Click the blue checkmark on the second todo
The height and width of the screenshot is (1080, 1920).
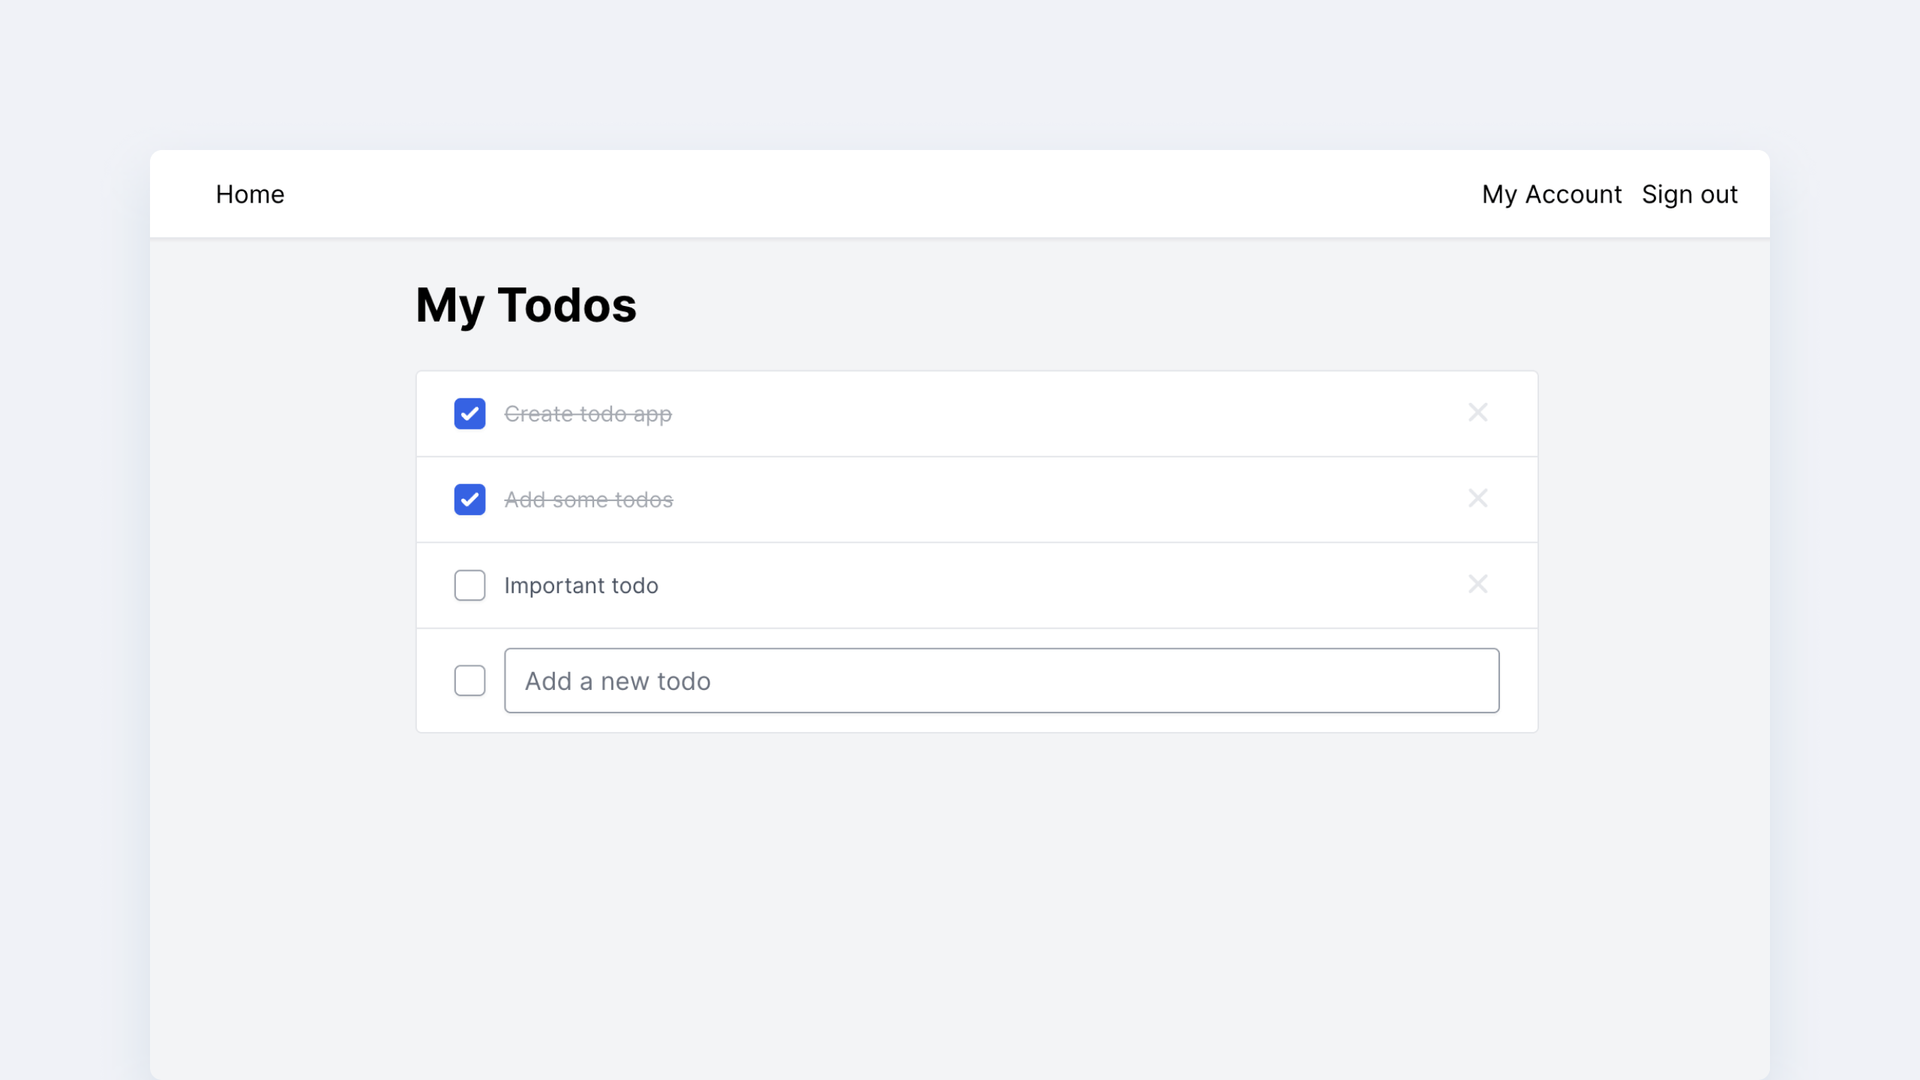[469, 500]
